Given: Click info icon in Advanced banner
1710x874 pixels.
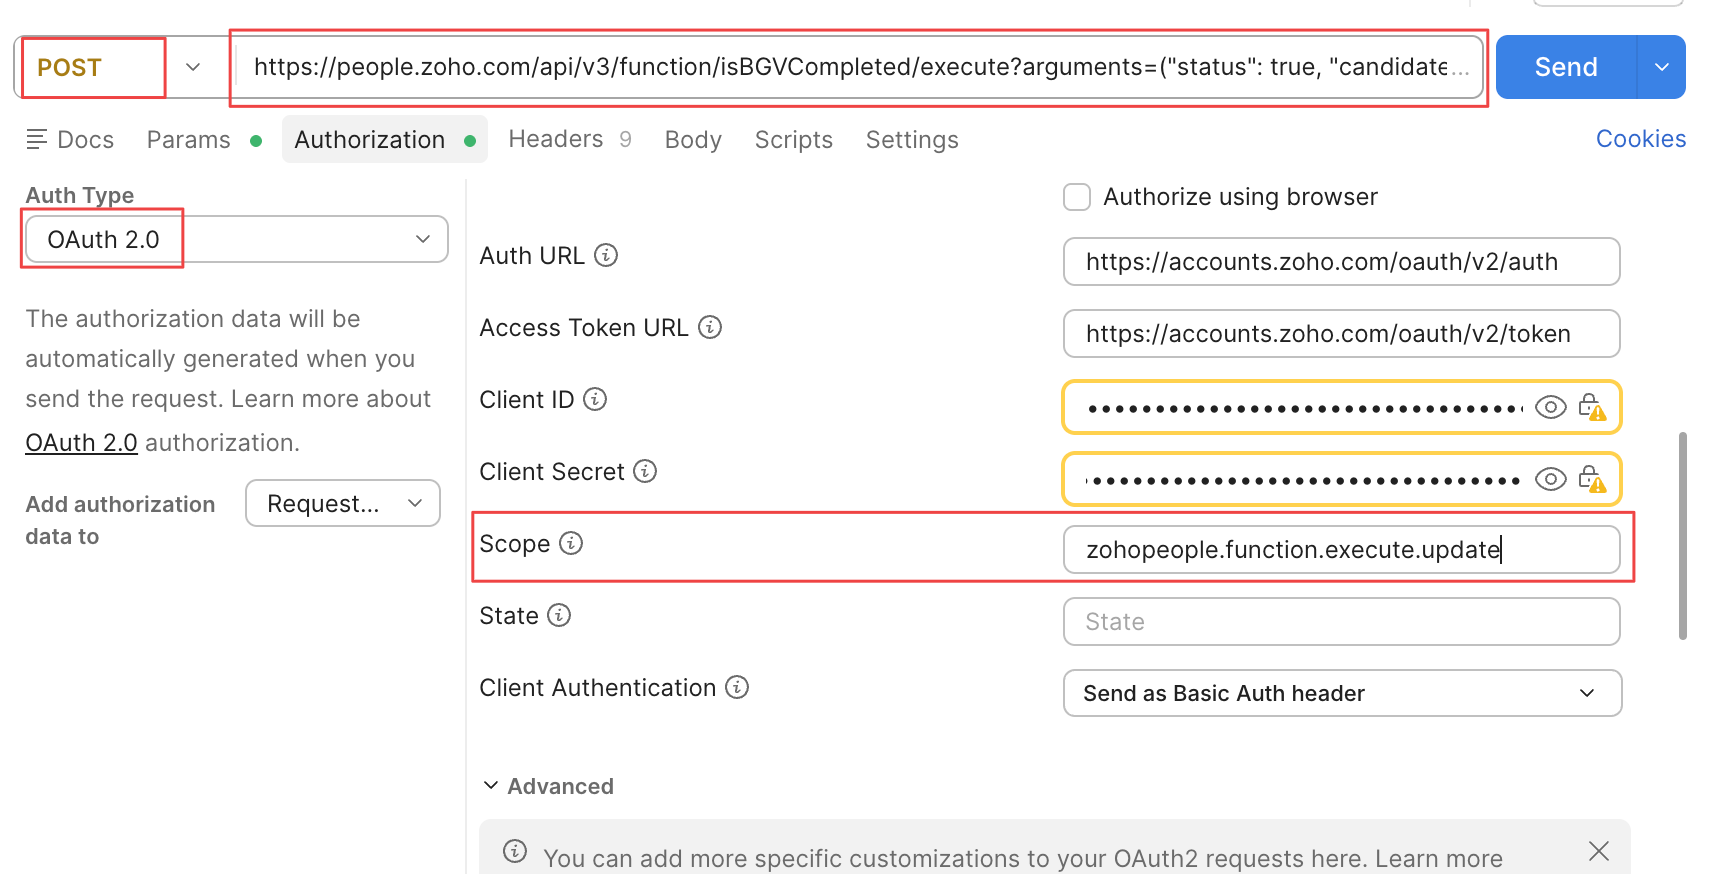Looking at the screenshot, I should (515, 851).
